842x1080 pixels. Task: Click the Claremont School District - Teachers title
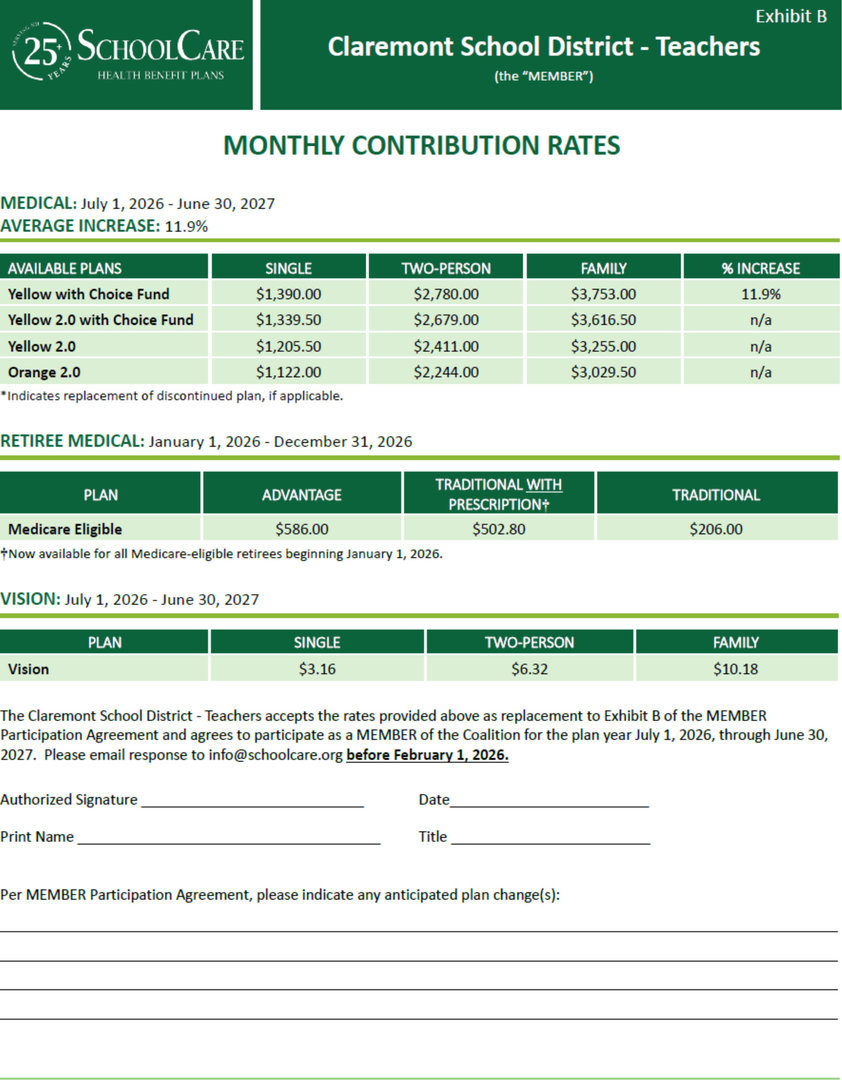pos(543,47)
